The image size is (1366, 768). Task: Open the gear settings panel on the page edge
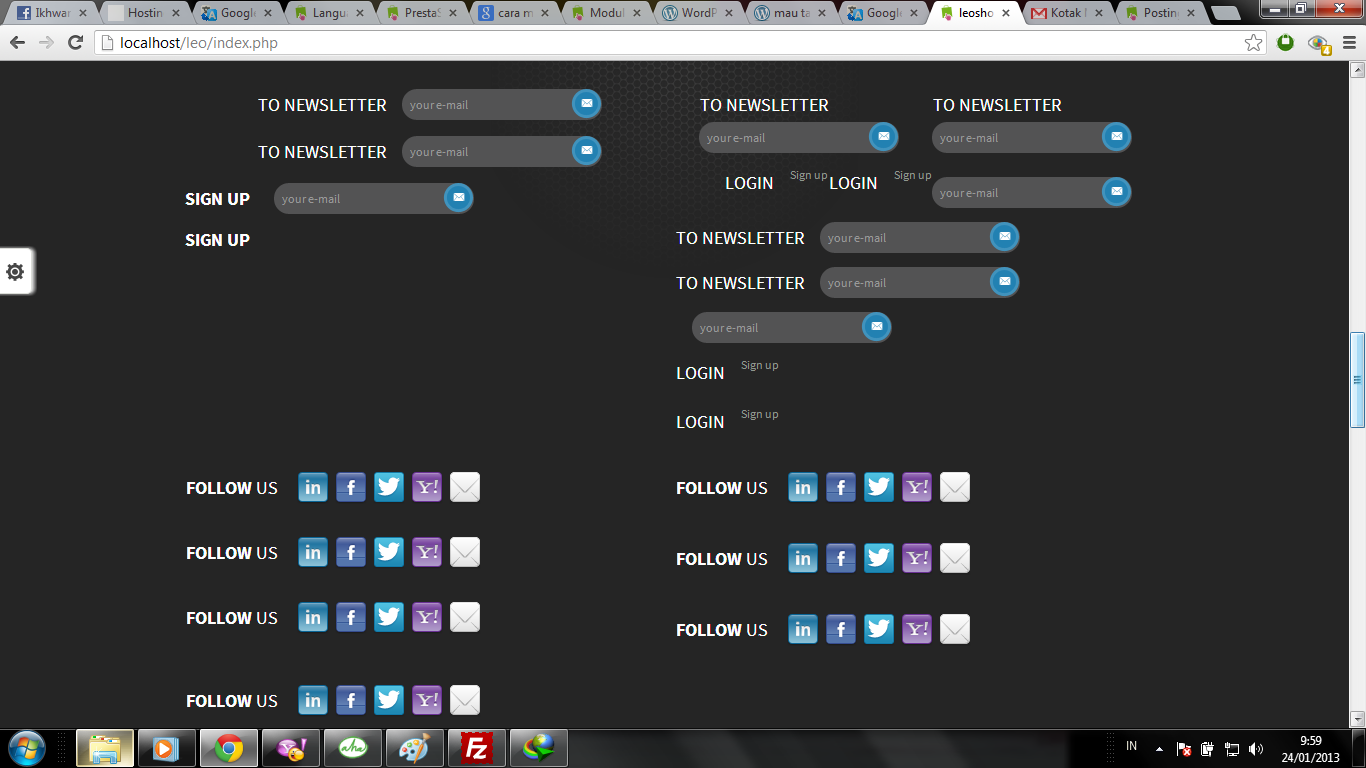point(15,271)
